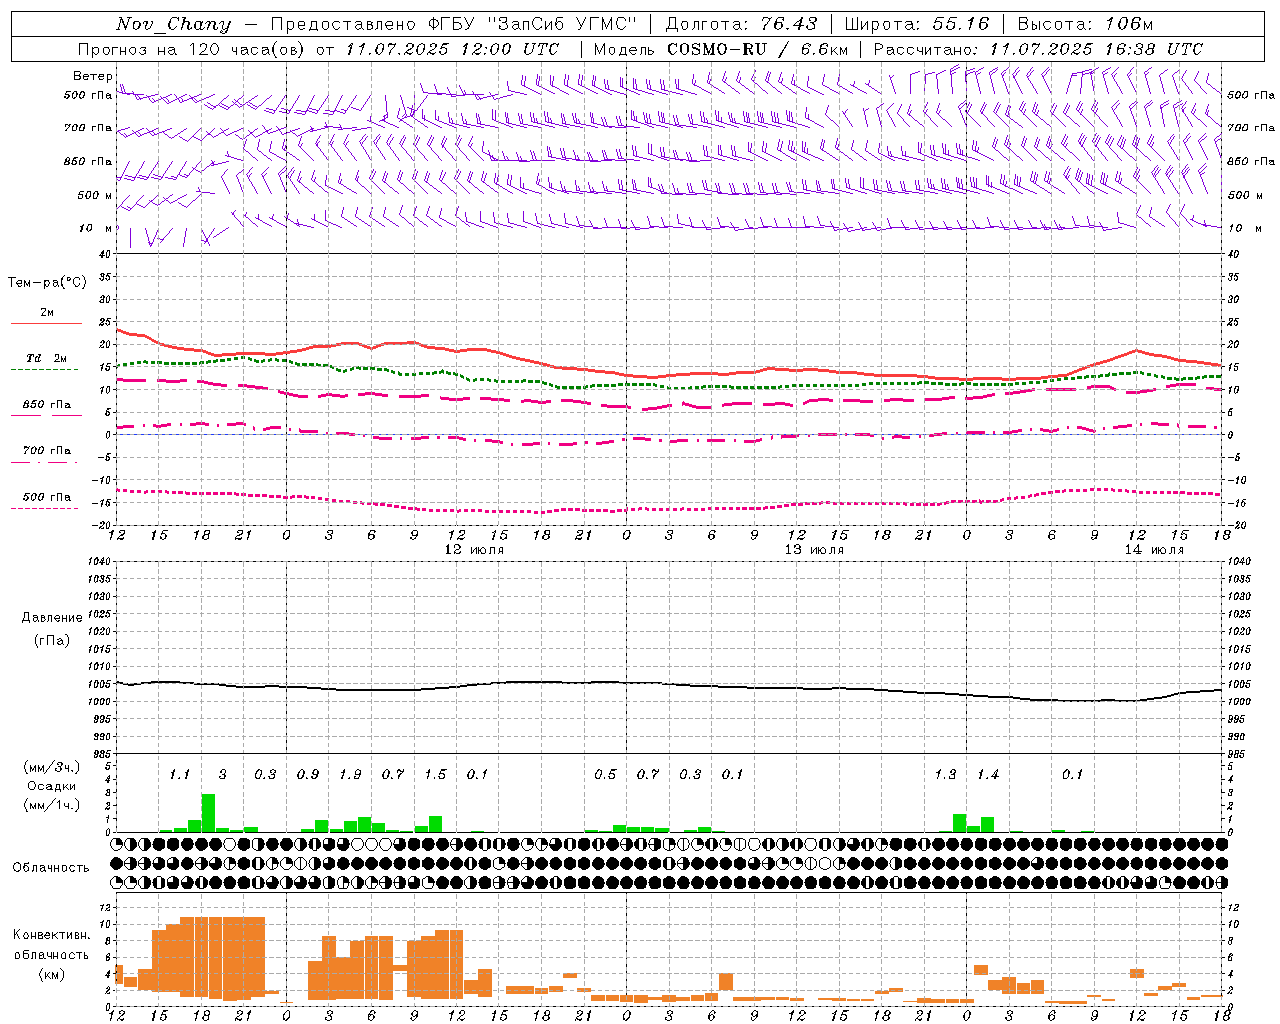Viewport: 1280px width, 1024px height.
Task: Click the tallest green precipitation bar
Action: click(x=208, y=813)
